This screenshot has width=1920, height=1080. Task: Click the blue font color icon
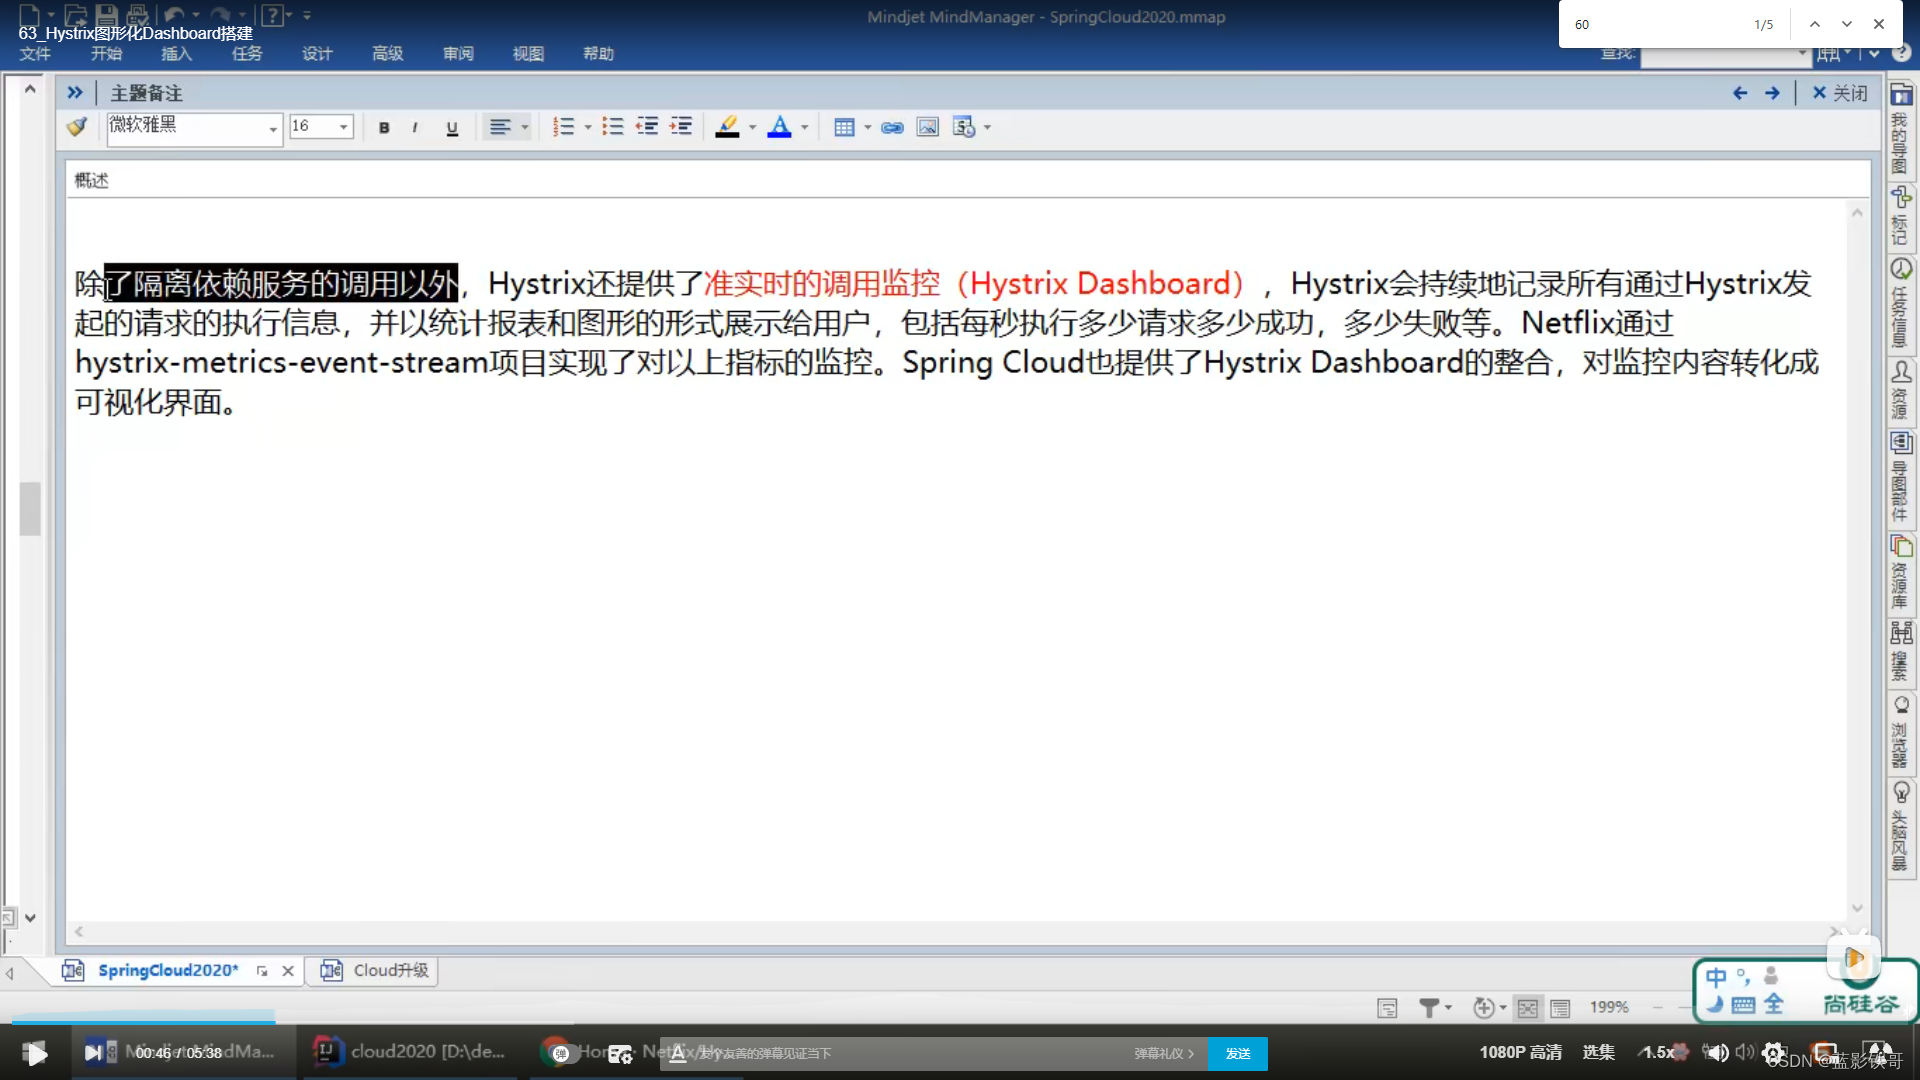click(x=779, y=127)
